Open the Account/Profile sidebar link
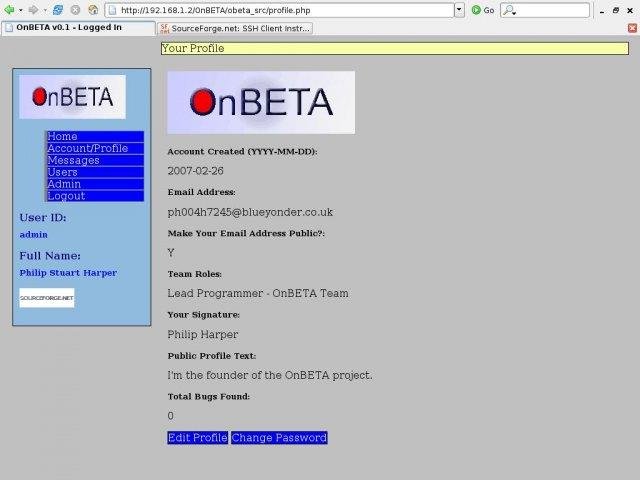This screenshot has height=480, width=640. click(95, 148)
